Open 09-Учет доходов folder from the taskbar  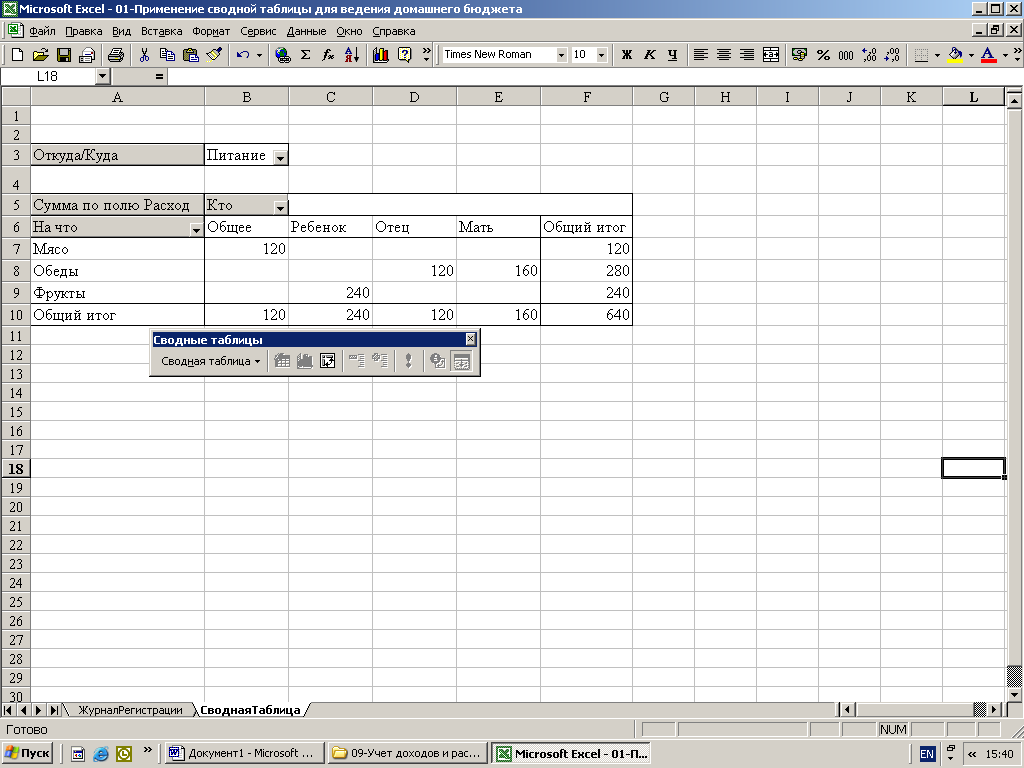(x=408, y=753)
